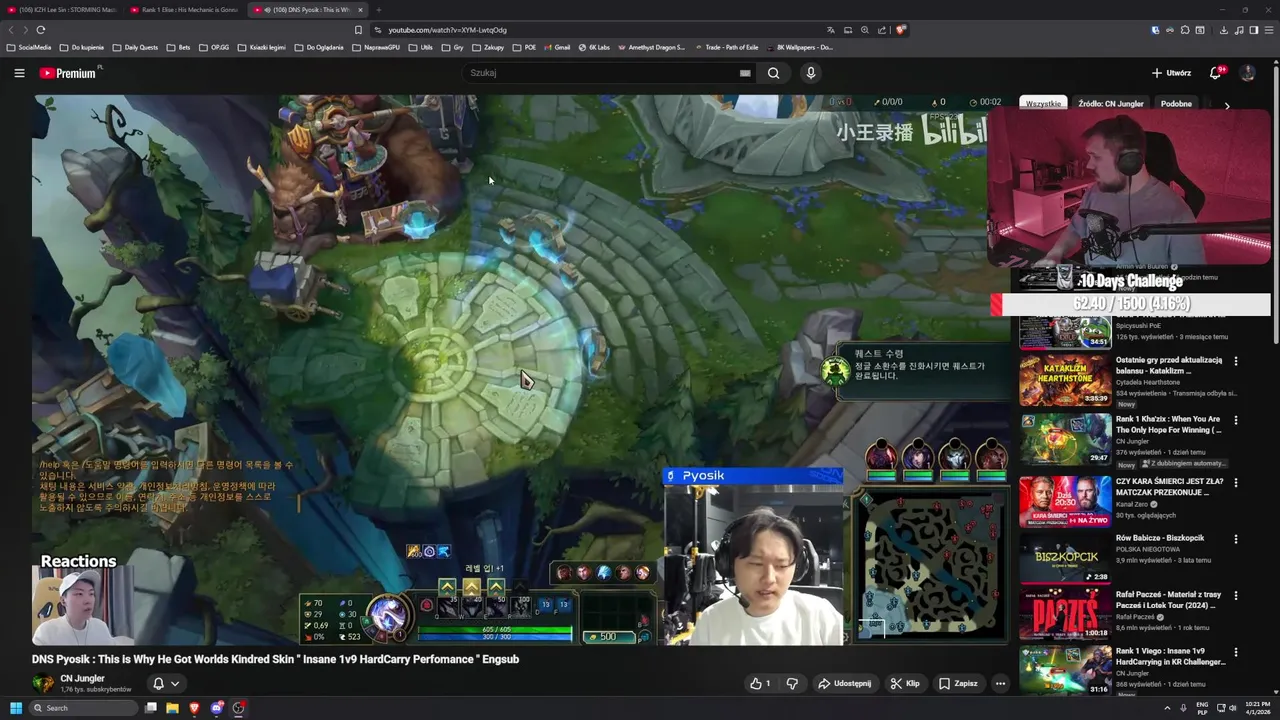This screenshot has height=720, width=1280.
Task: Open the Biszkopcik video thumbnail
Action: (1065, 557)
